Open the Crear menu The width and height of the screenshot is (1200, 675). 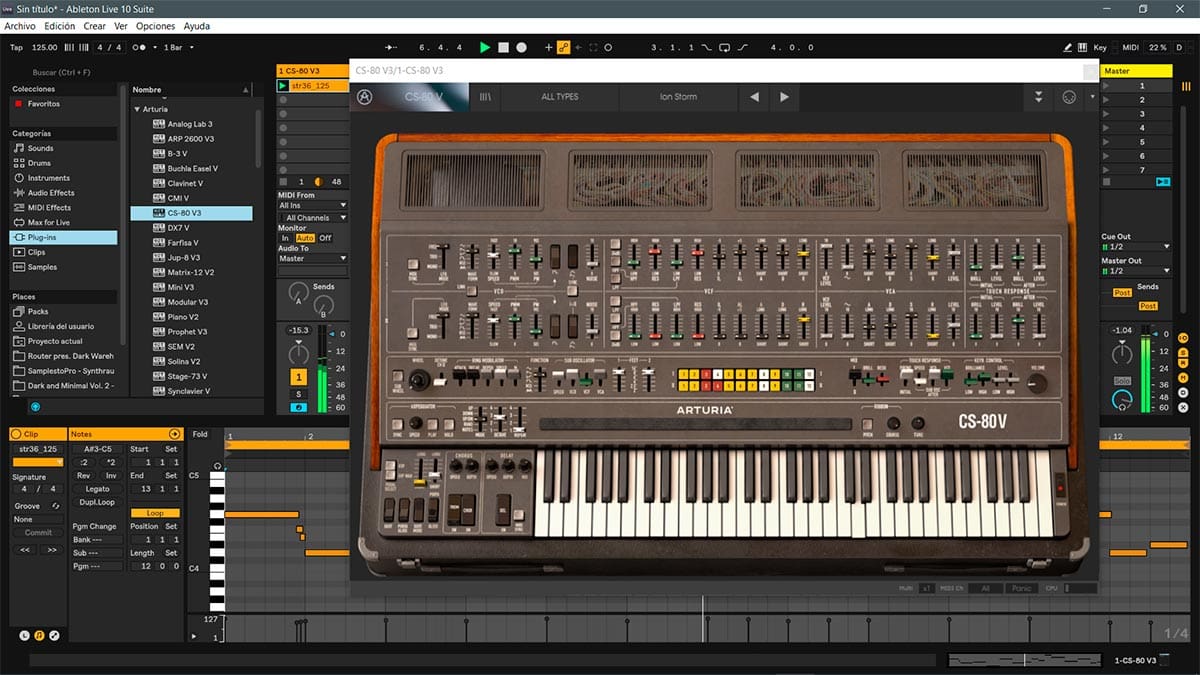click(x=94, y=26)
